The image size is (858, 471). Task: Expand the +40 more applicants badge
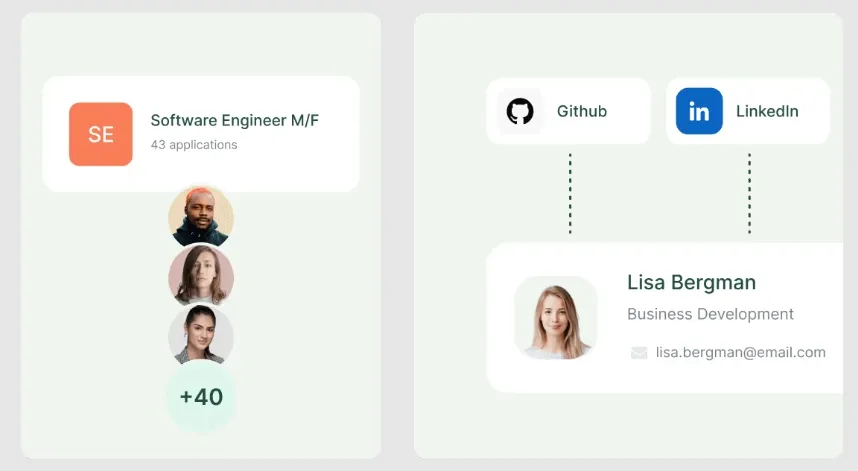click(201, 397)
